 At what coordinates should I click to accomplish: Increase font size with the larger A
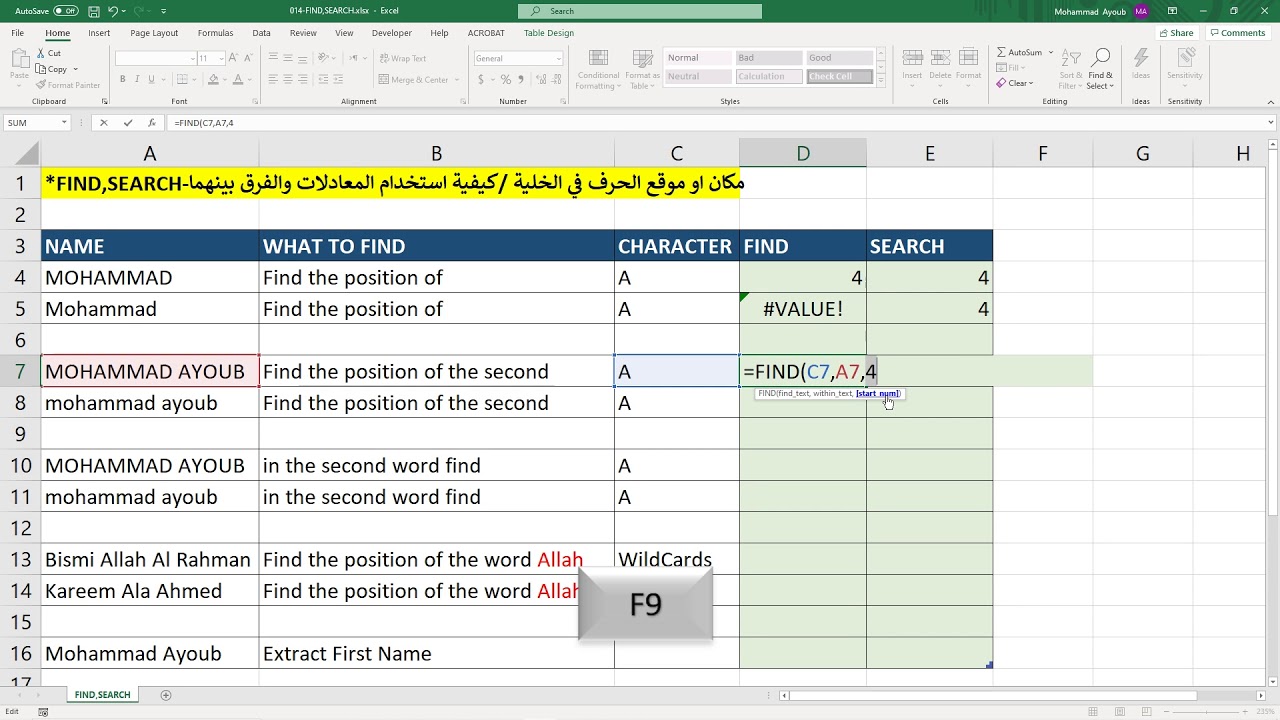[233, 58]
